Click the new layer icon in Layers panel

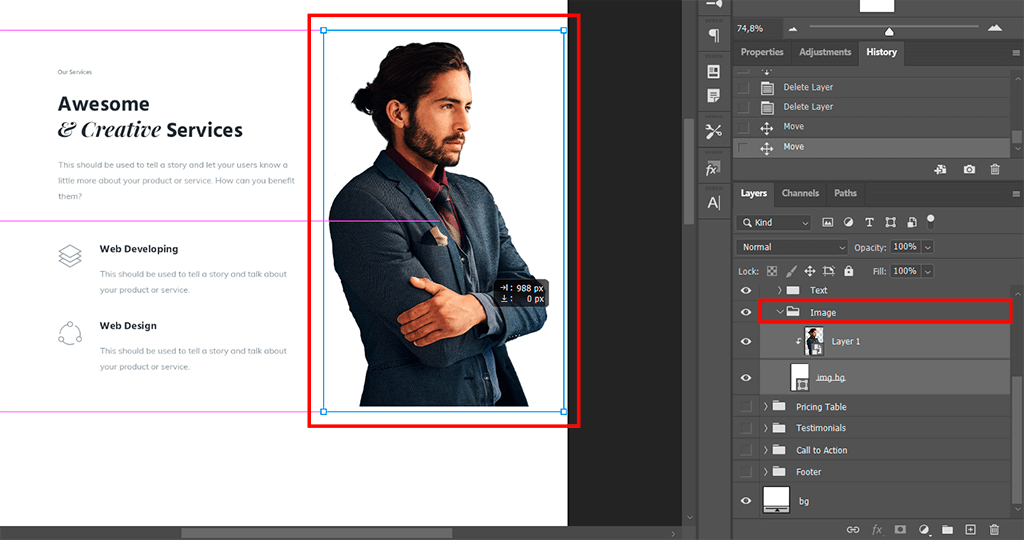point(969,529)
